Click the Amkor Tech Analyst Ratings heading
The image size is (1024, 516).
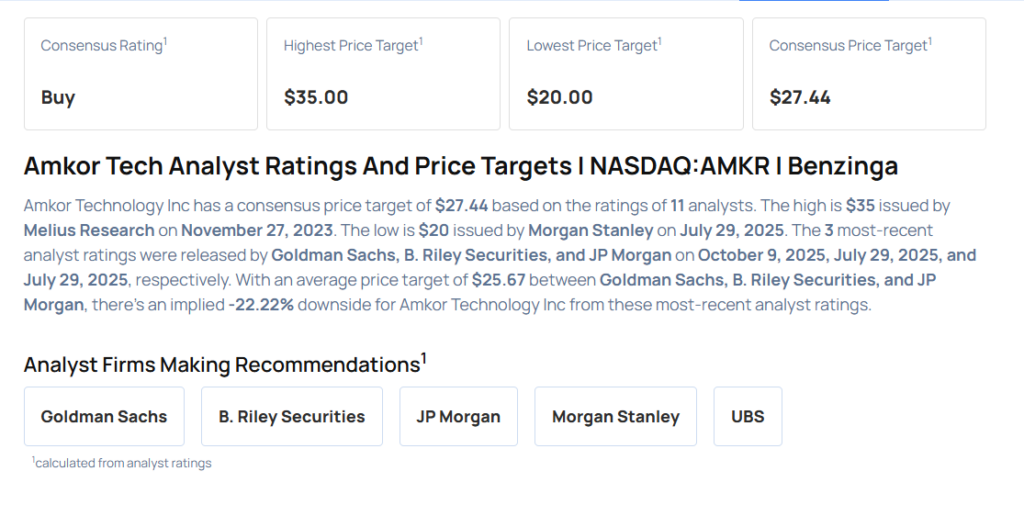pyautogui.click(x=460, y=165)
